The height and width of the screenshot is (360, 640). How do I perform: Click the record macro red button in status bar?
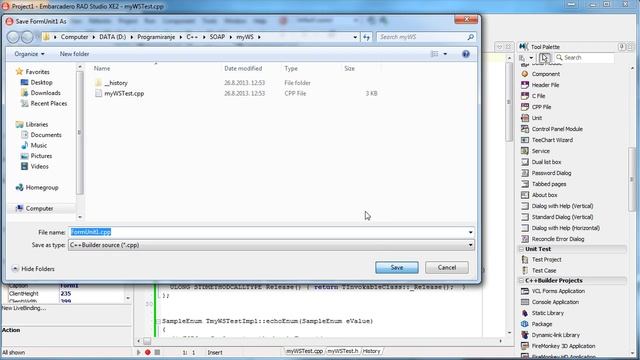click(148, 352)
